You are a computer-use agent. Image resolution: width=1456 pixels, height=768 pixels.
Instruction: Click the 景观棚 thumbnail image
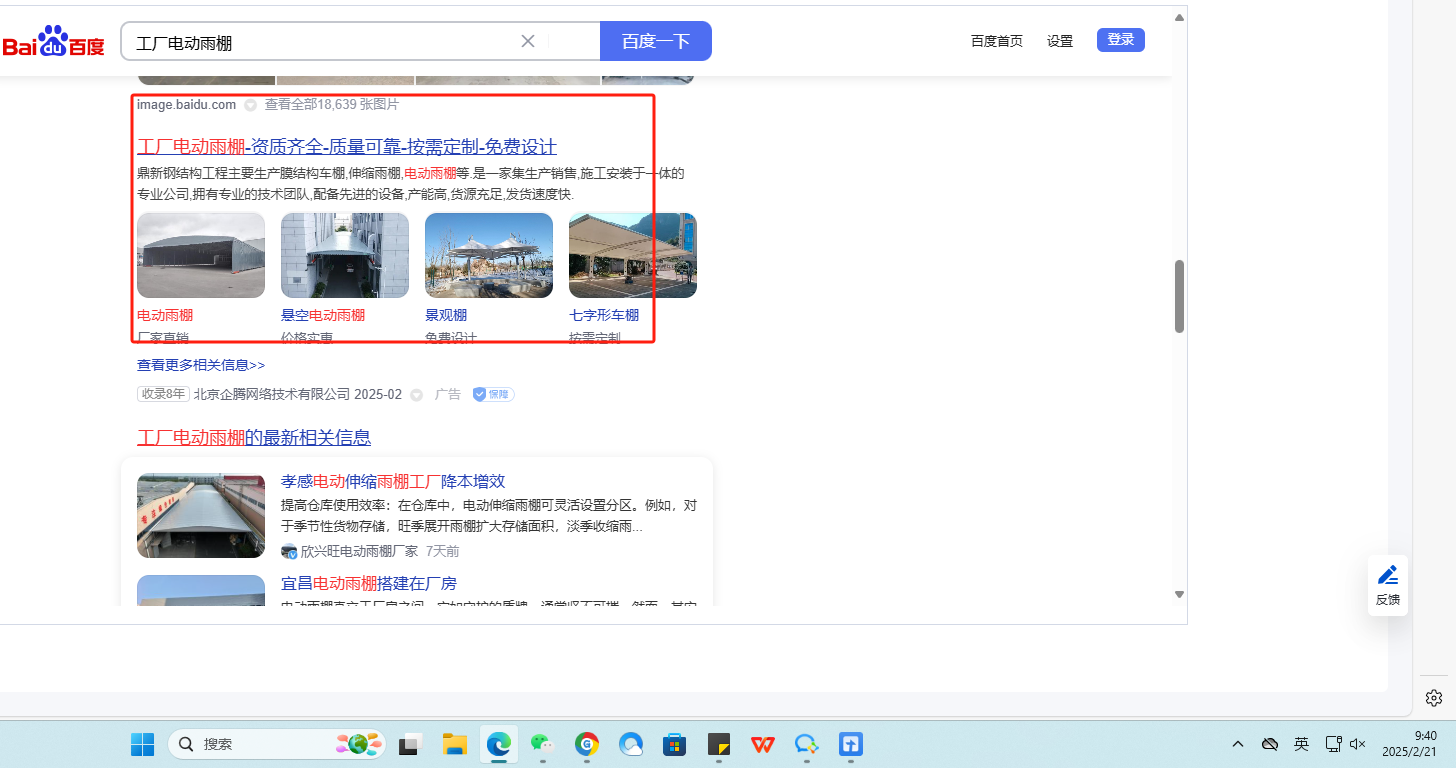[x=489, y=255]
